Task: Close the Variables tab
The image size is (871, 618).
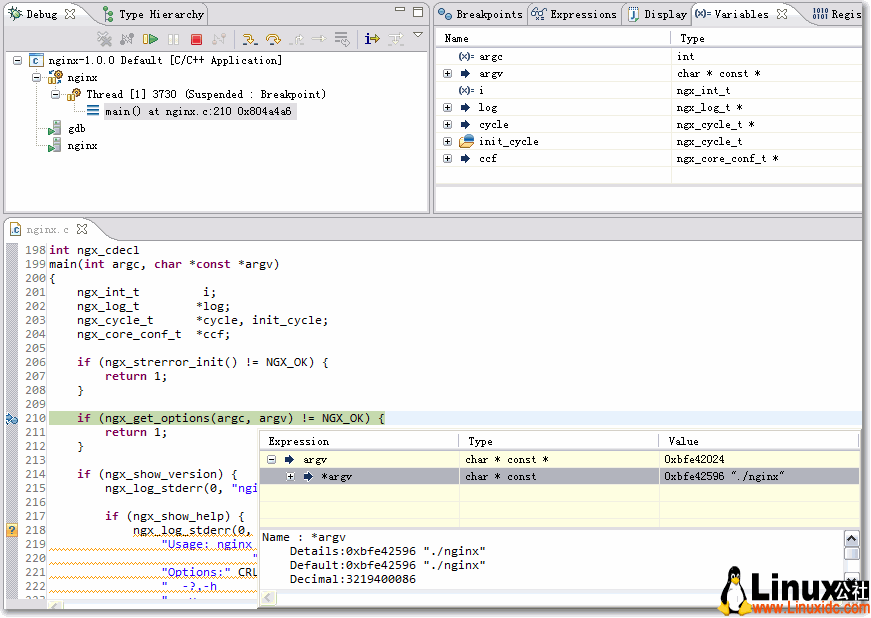Action: tap(782, 14)
